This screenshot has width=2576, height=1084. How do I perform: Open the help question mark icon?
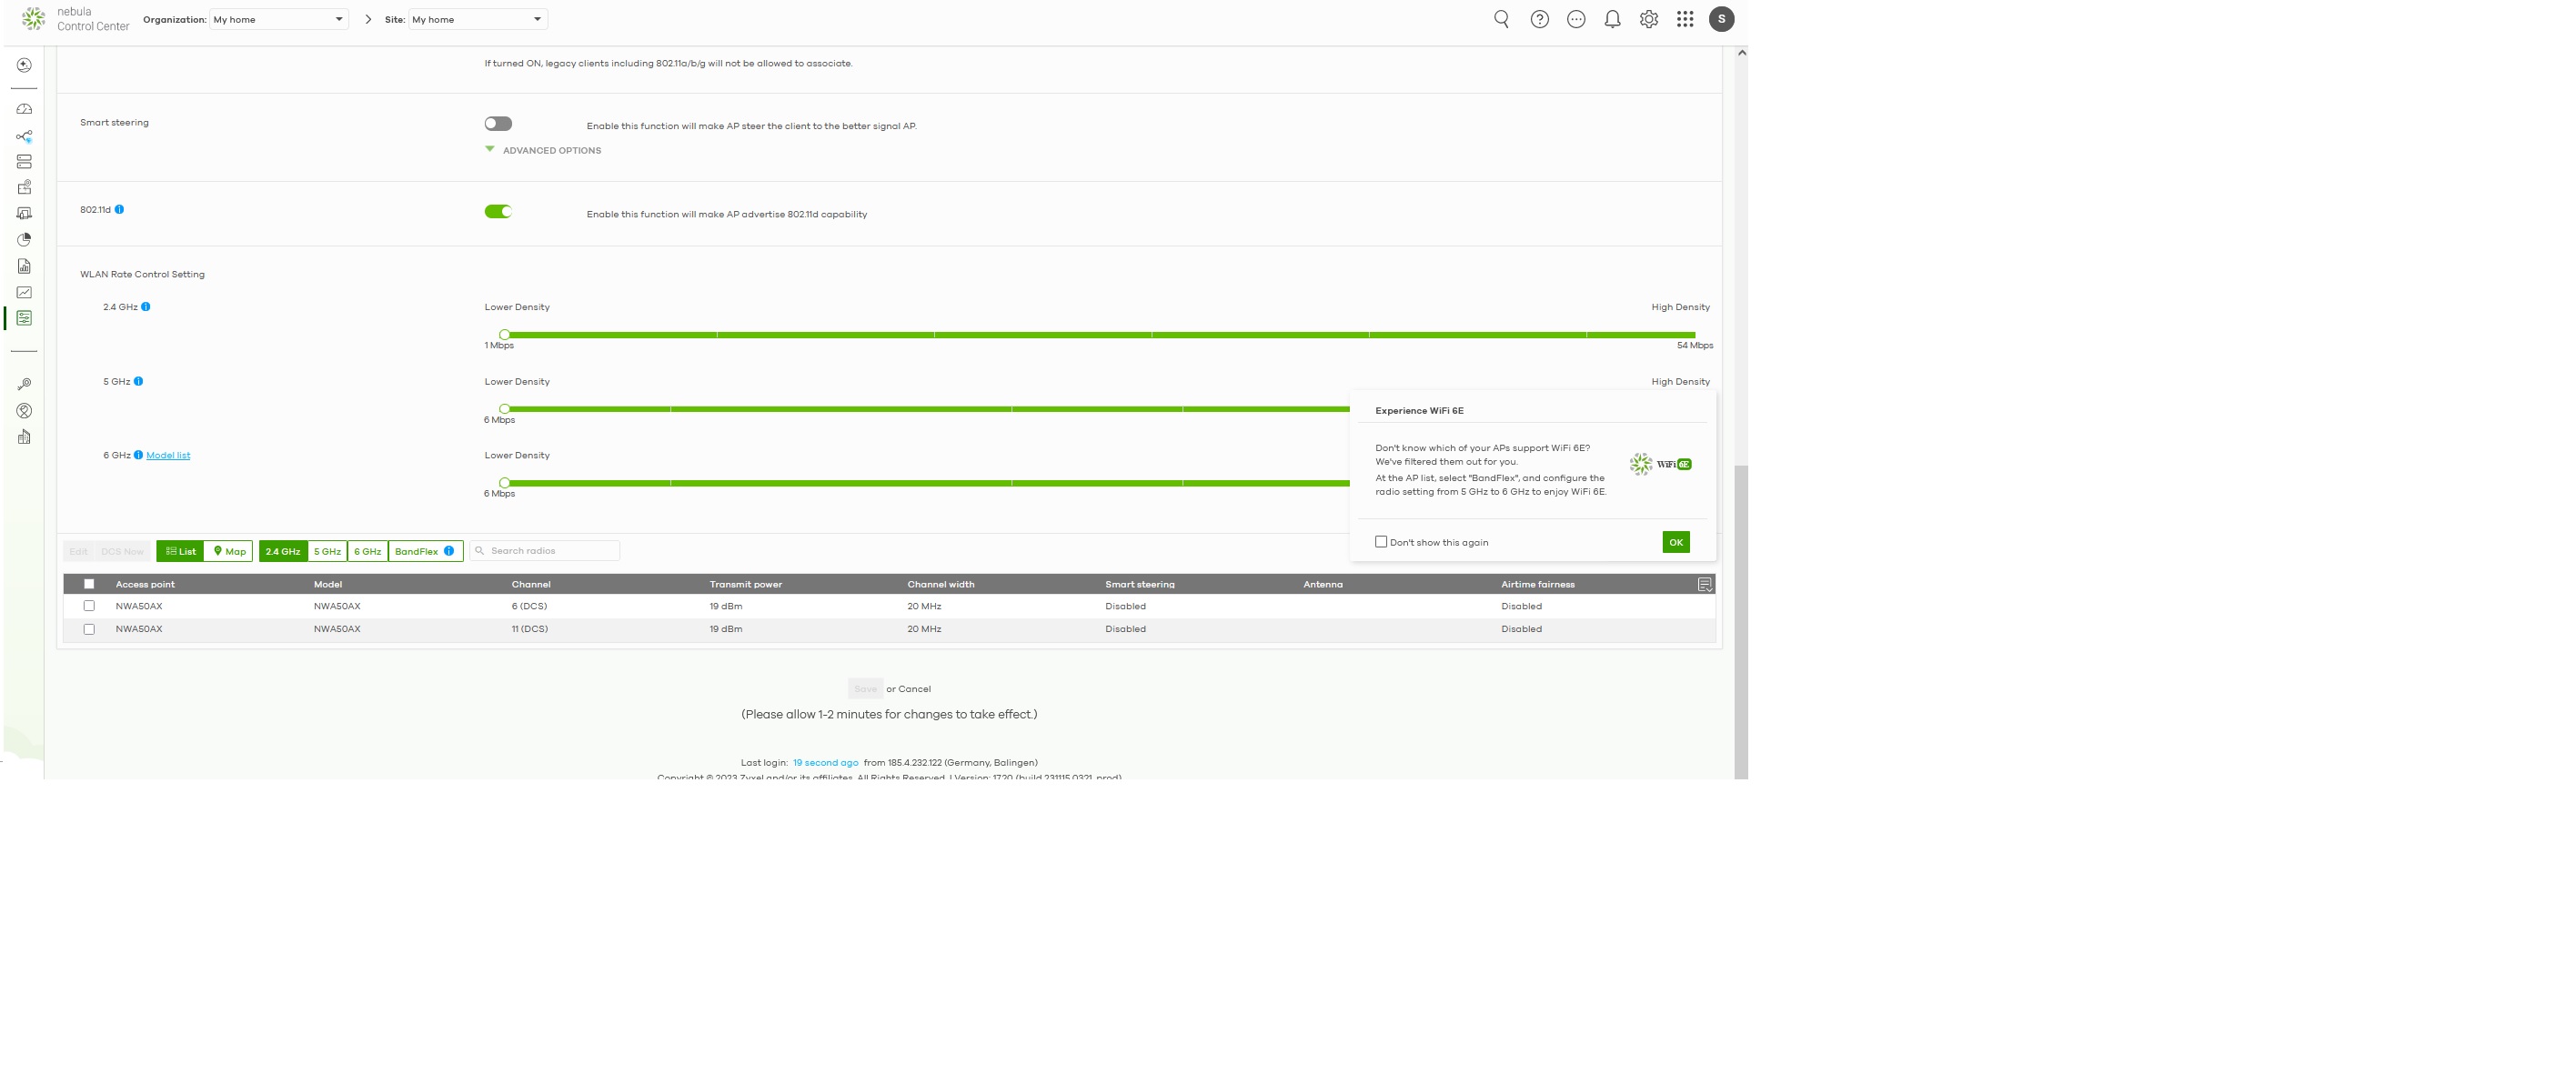[x=1539, y=19]
